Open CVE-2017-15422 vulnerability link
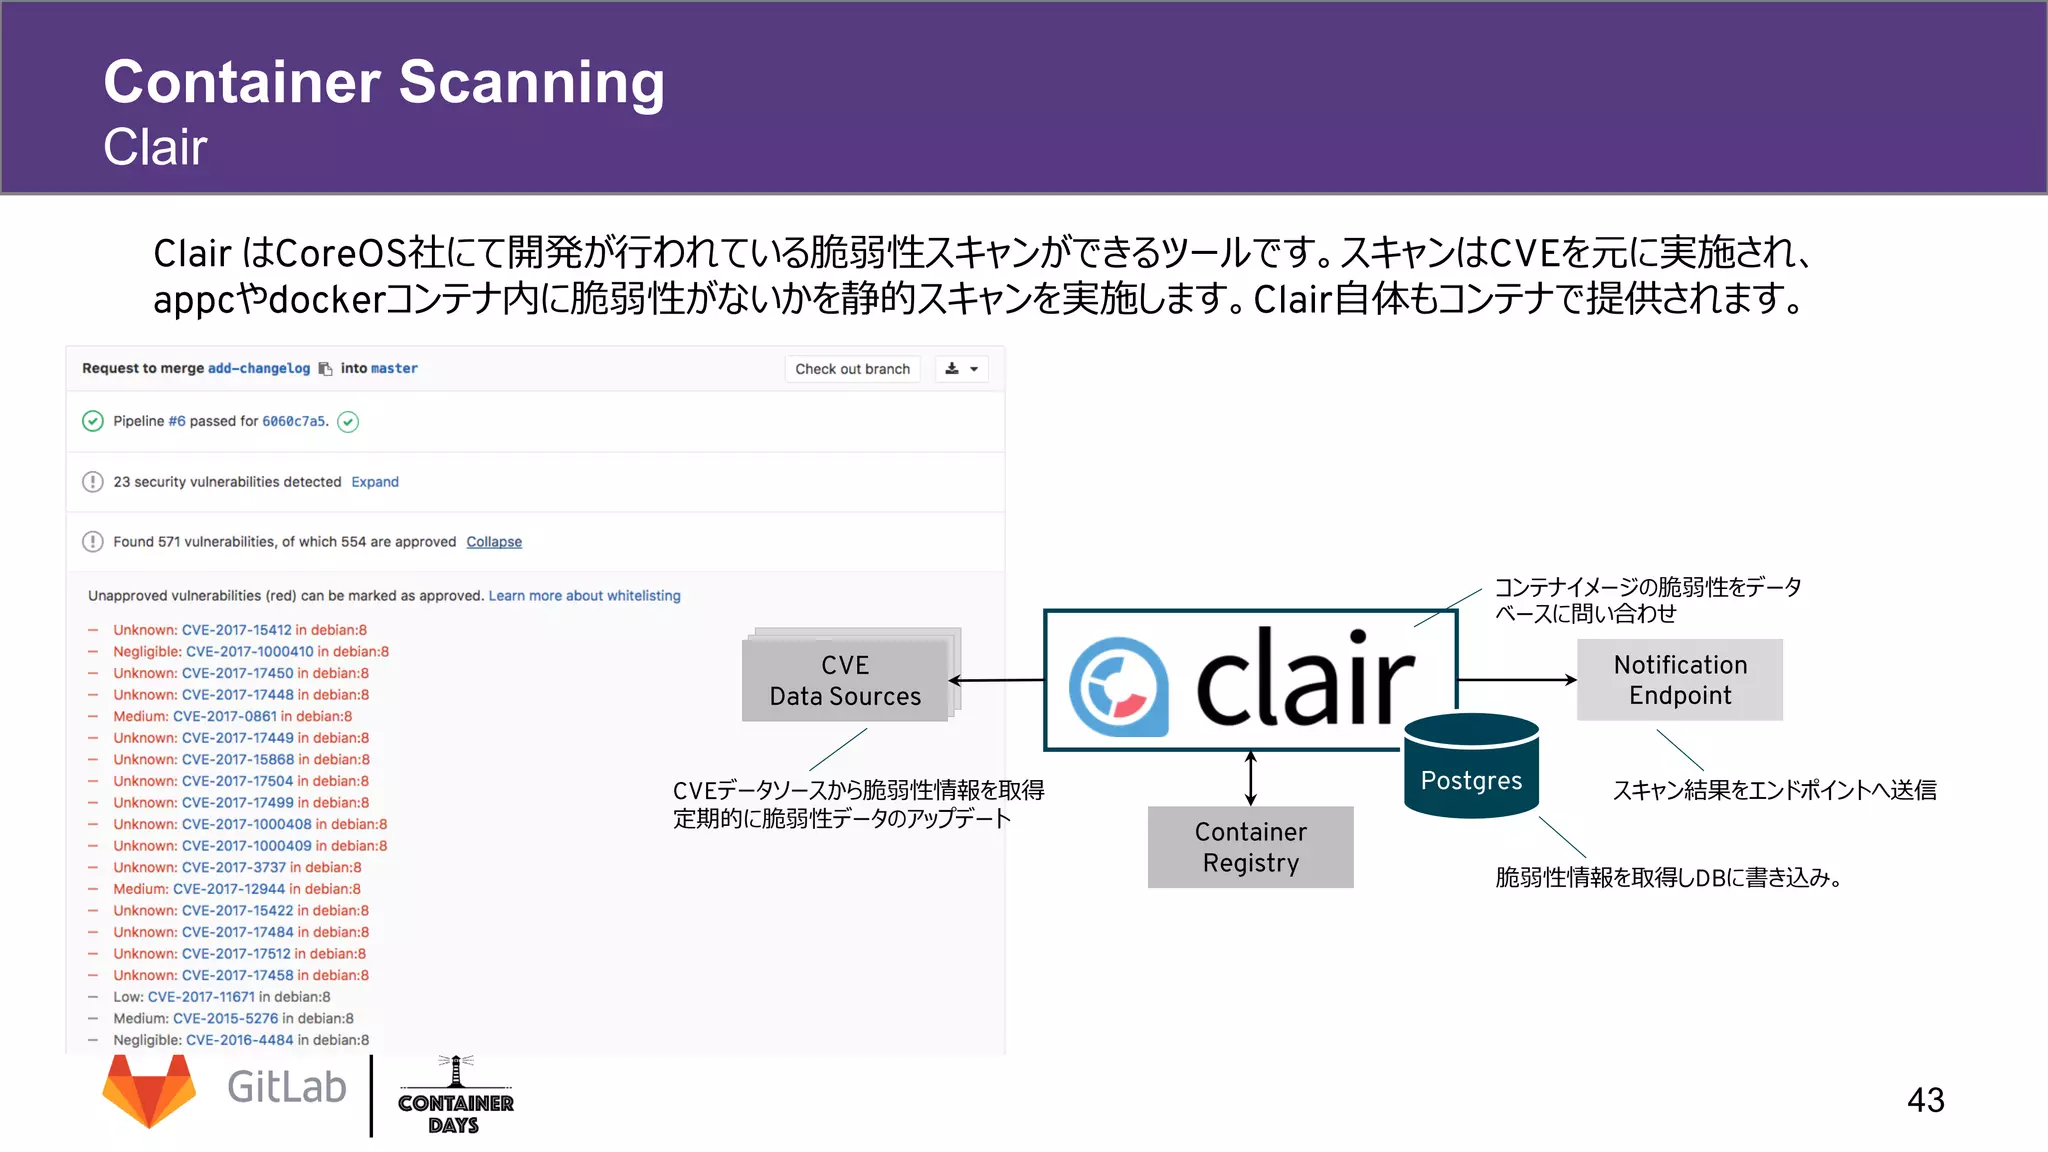This screenshot has width=2048, height=1152. pos(238,911)
